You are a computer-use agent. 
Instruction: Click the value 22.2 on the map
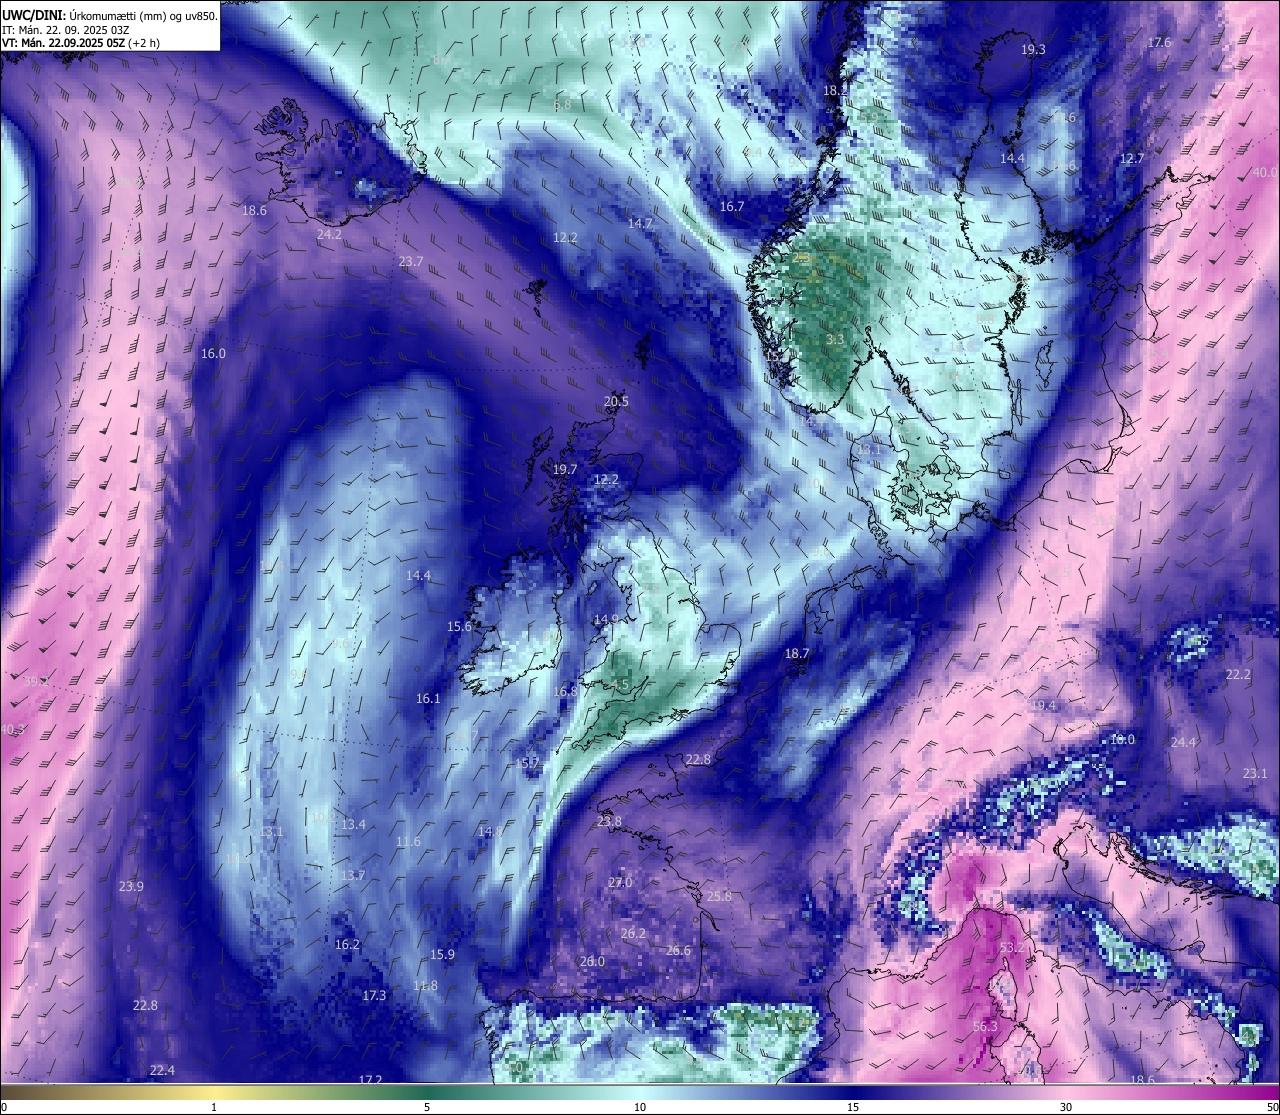pyautogui.click(x=1238, y=675)
